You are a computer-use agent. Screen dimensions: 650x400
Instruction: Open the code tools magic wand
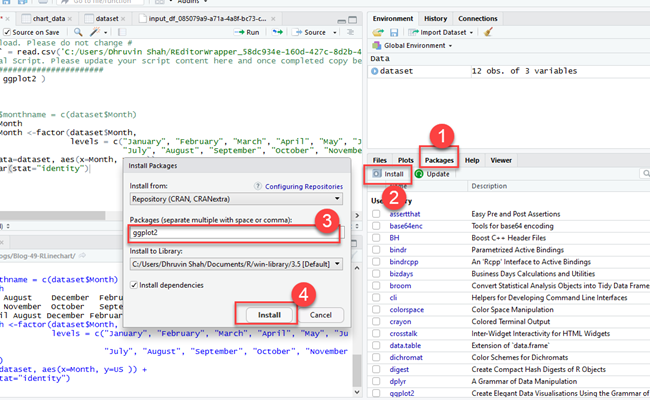point(96,32)
